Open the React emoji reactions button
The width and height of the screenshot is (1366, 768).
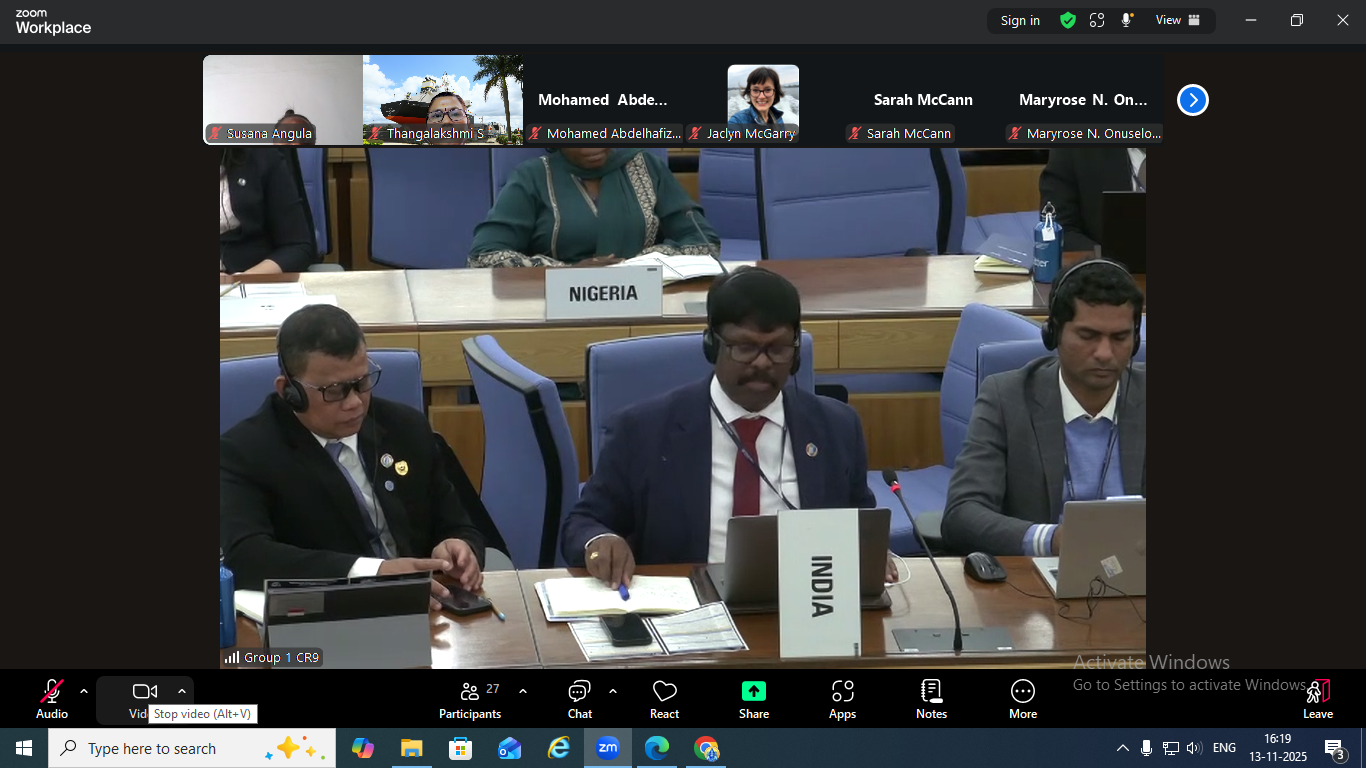[664, 699]
